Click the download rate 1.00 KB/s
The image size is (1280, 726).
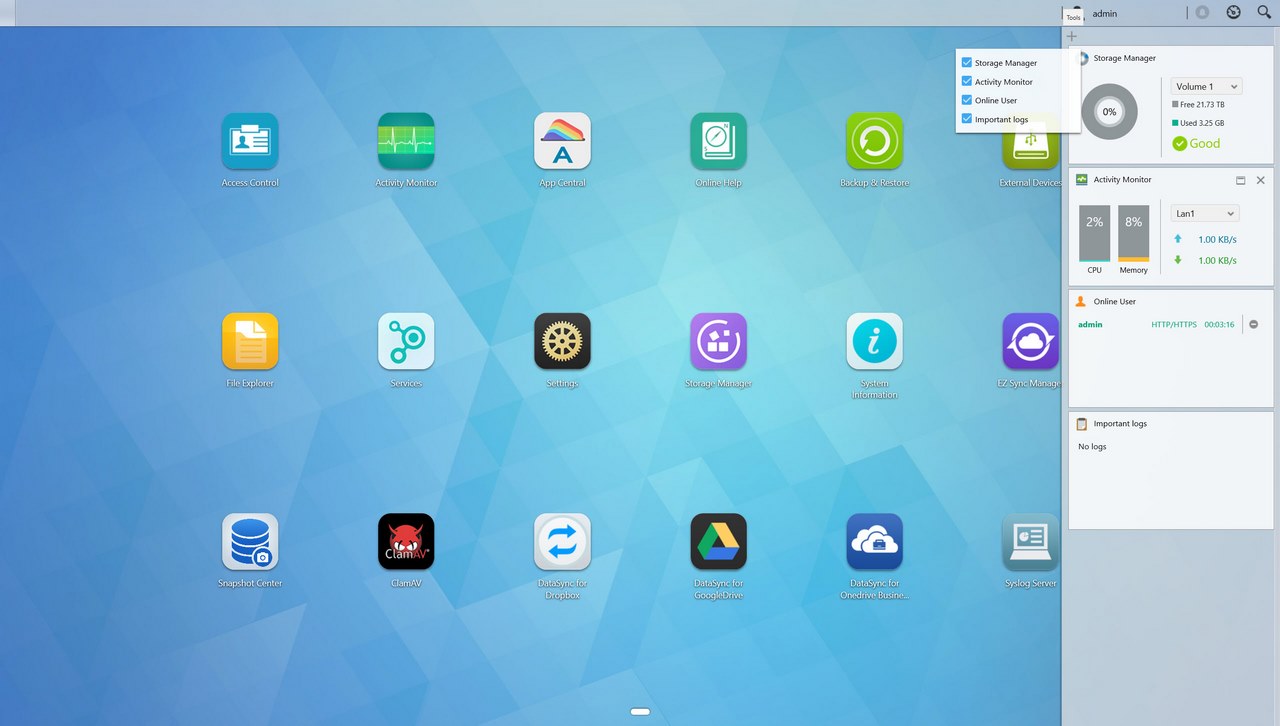point(1217,260)
